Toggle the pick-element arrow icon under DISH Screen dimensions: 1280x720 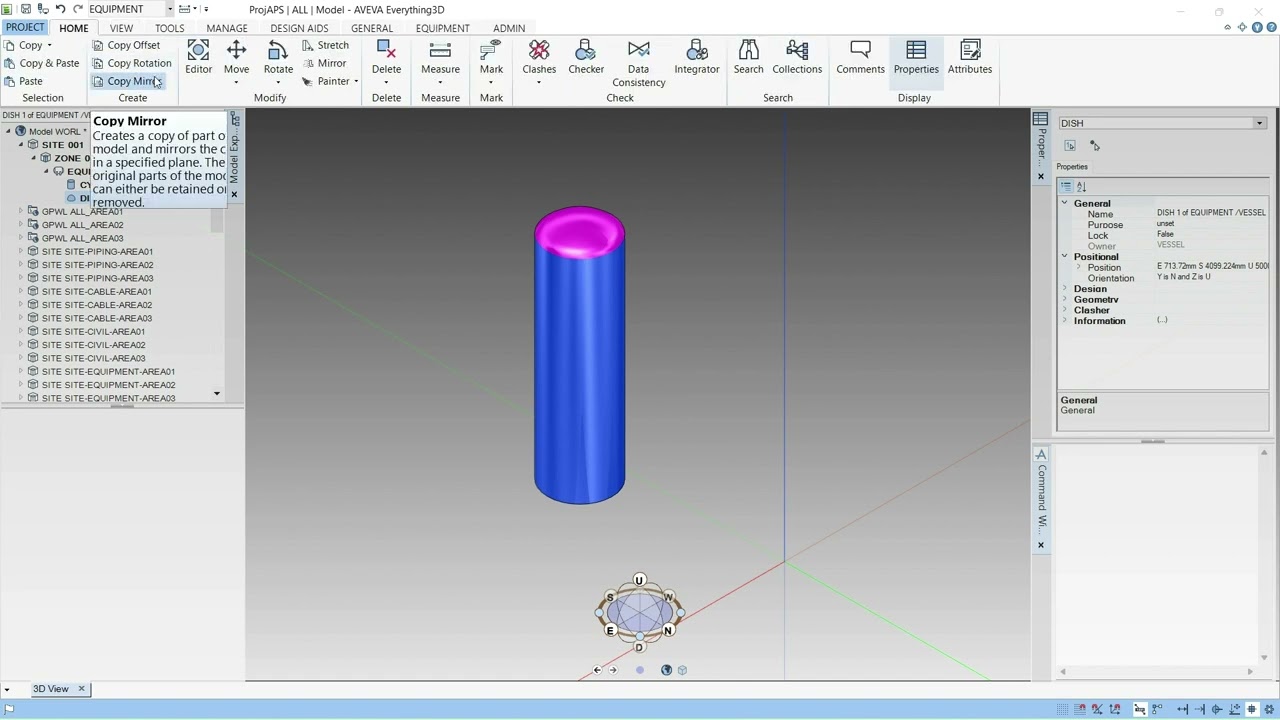point(1070,146)
